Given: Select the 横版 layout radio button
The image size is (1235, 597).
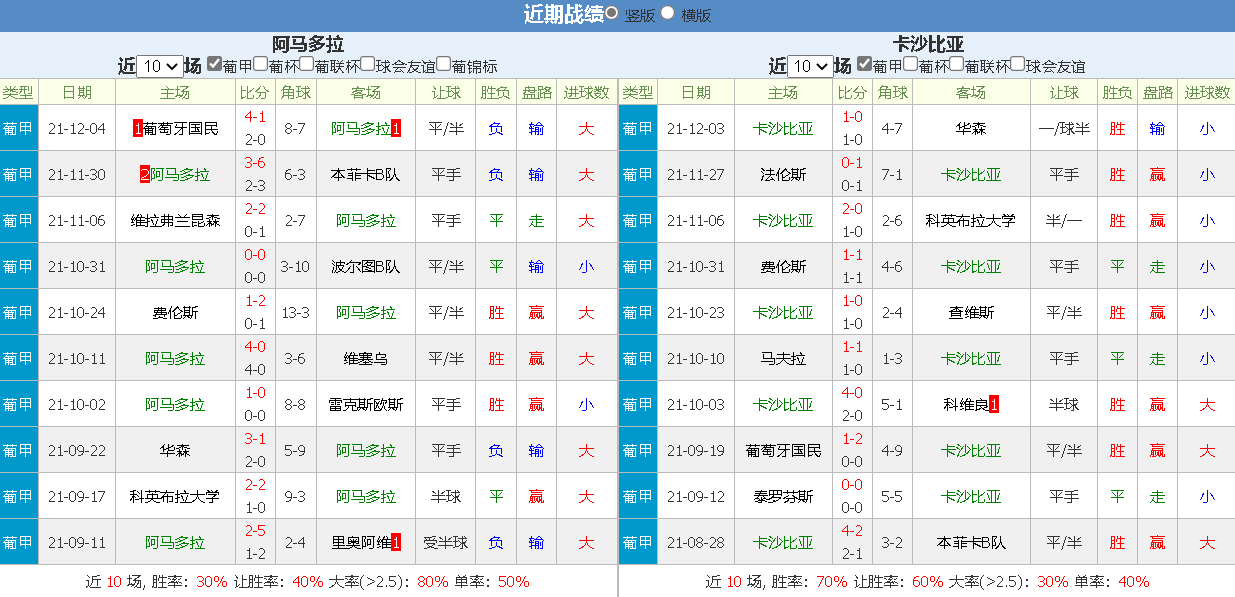Looking at the screenshot, I should 668,13.
